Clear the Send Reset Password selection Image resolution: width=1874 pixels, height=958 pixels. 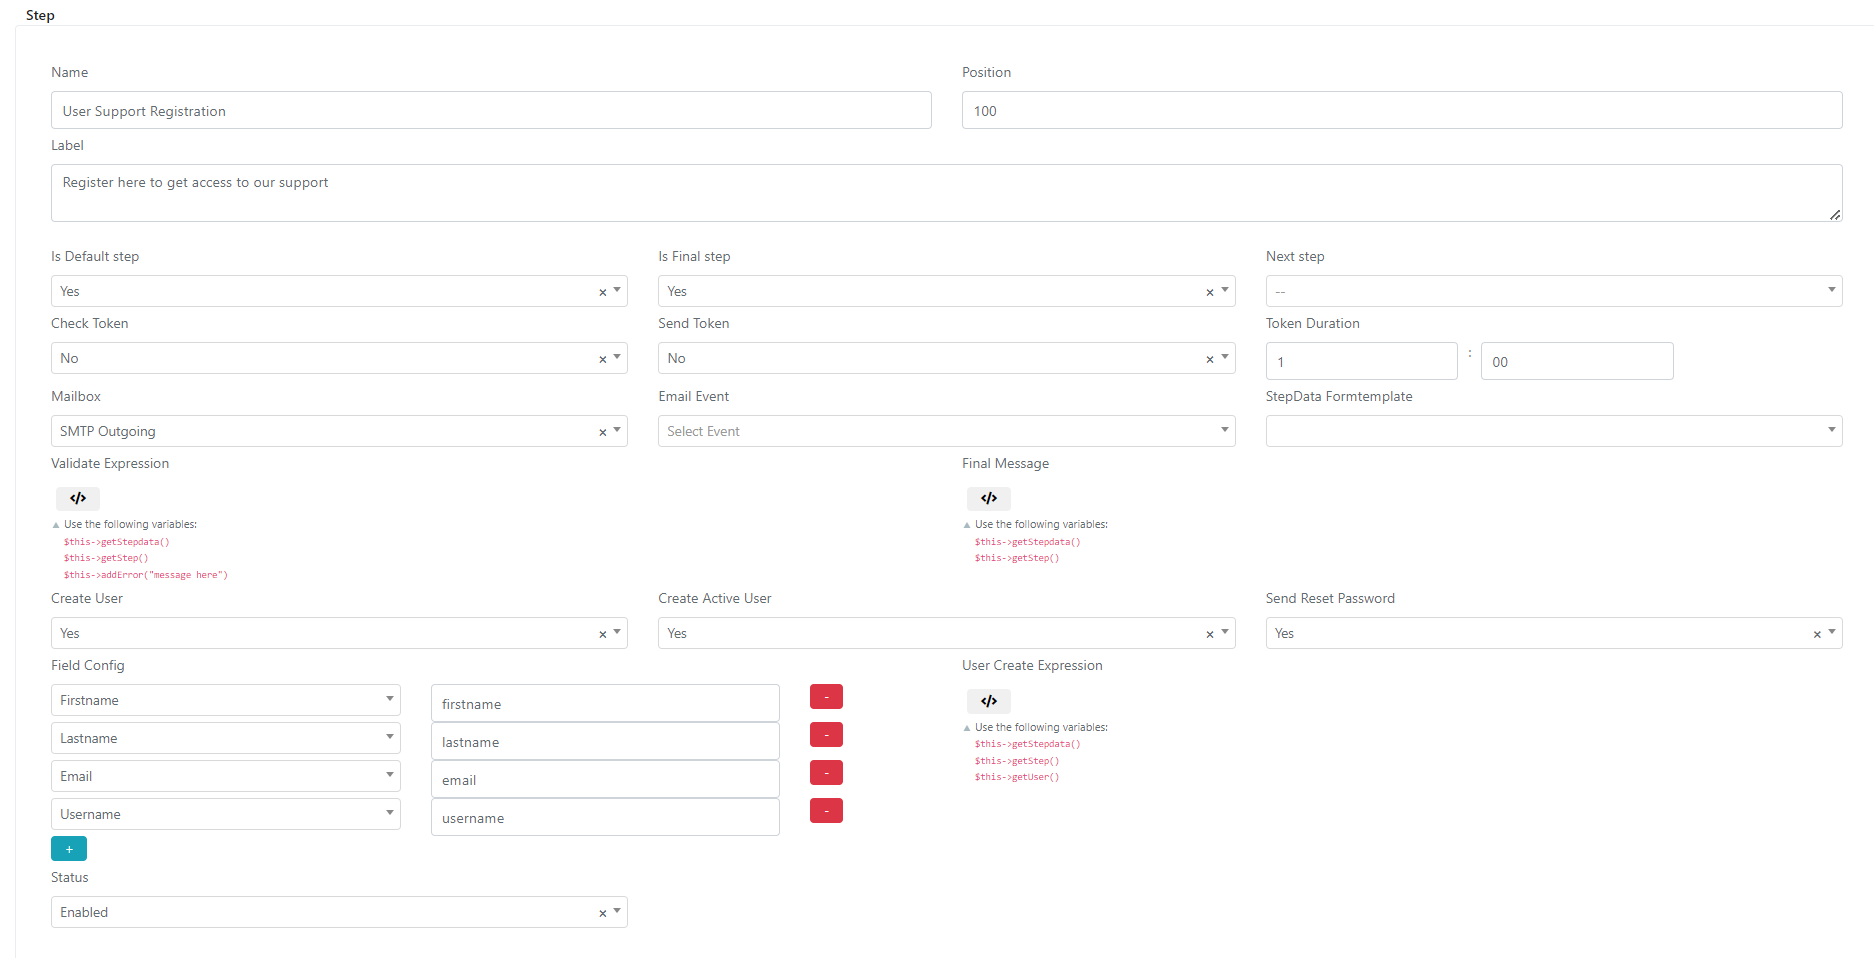[1817, 634]
